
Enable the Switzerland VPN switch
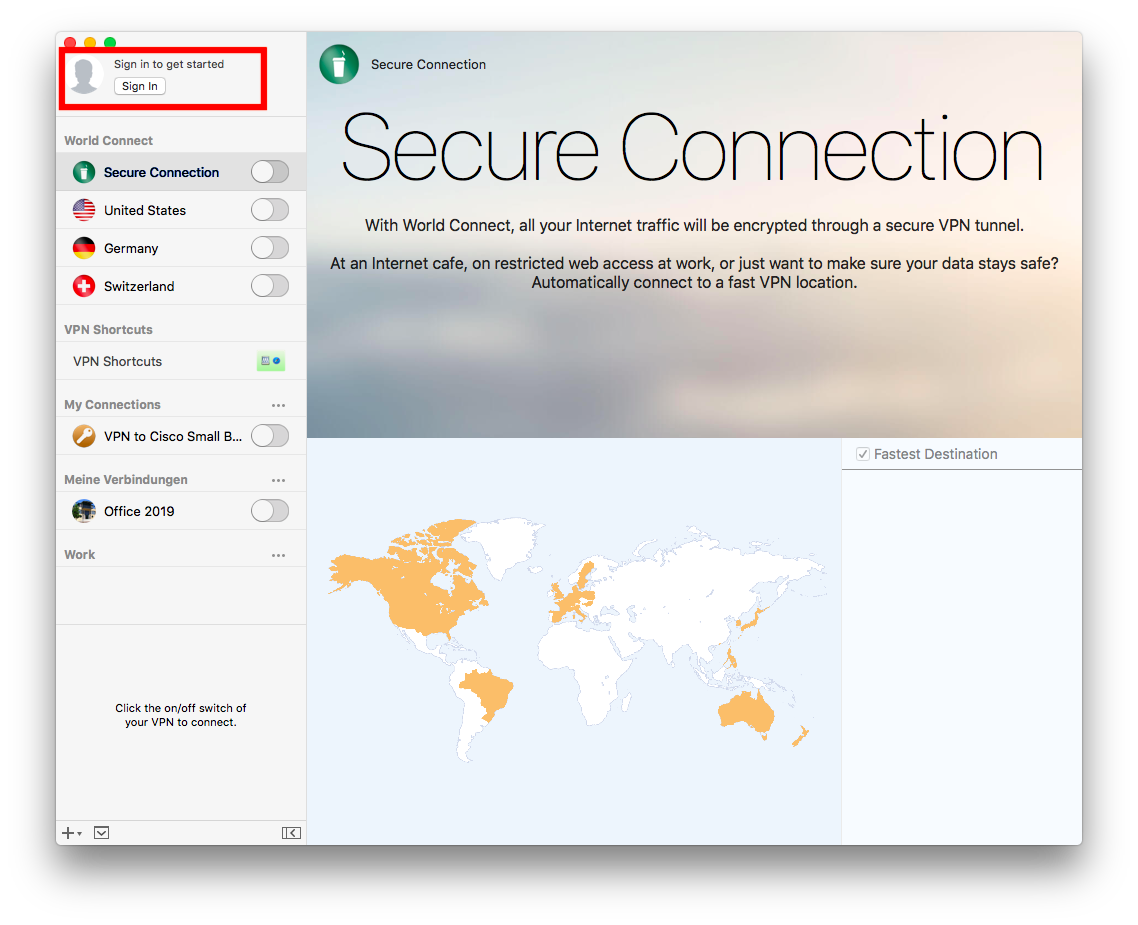click(270, 286)
